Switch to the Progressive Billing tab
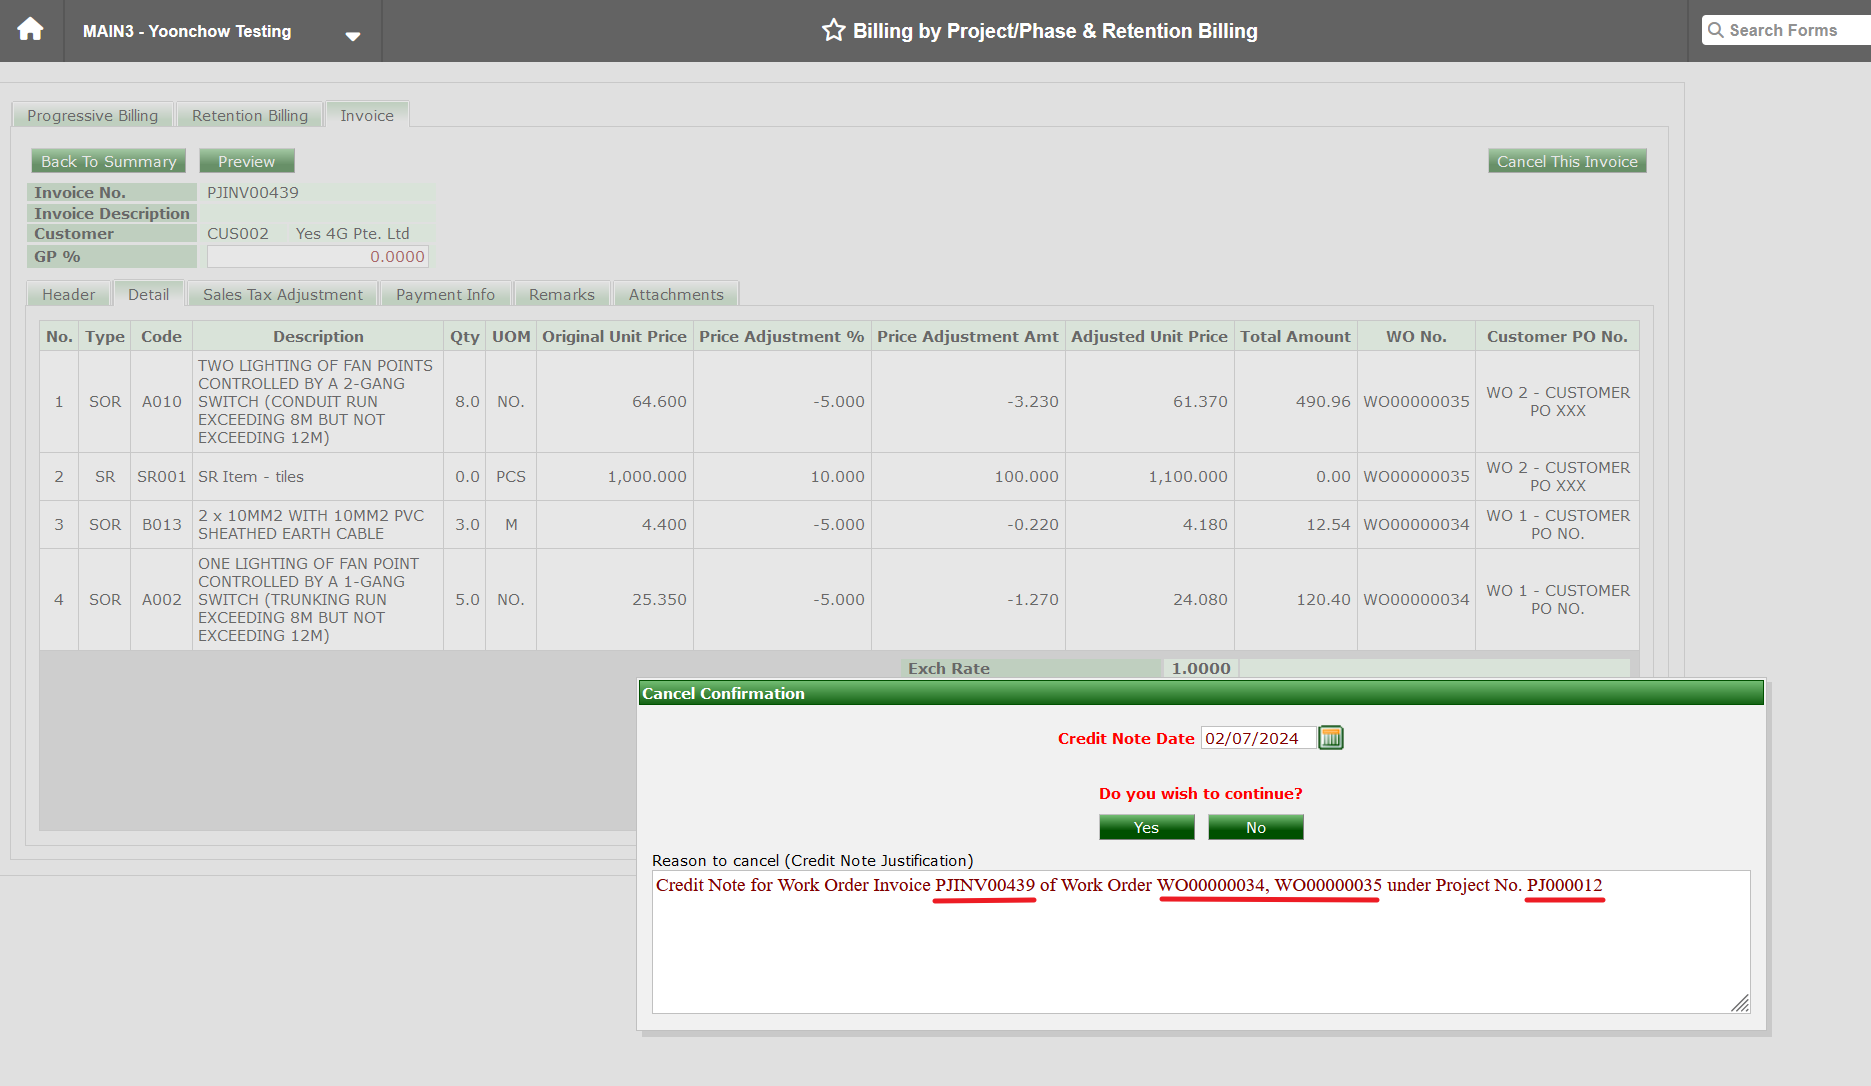 92,114
